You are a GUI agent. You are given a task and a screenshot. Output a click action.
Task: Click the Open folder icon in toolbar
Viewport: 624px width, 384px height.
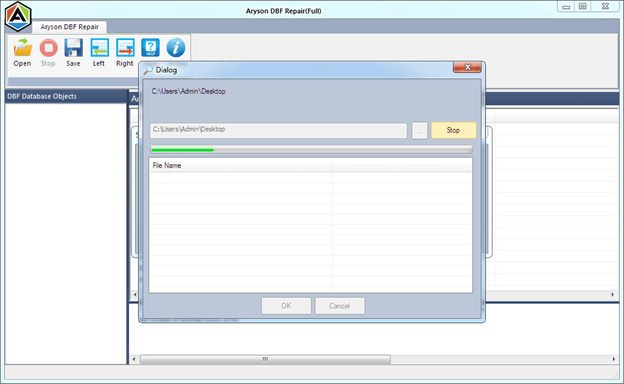pyautogui.click(x=22, y=48)
